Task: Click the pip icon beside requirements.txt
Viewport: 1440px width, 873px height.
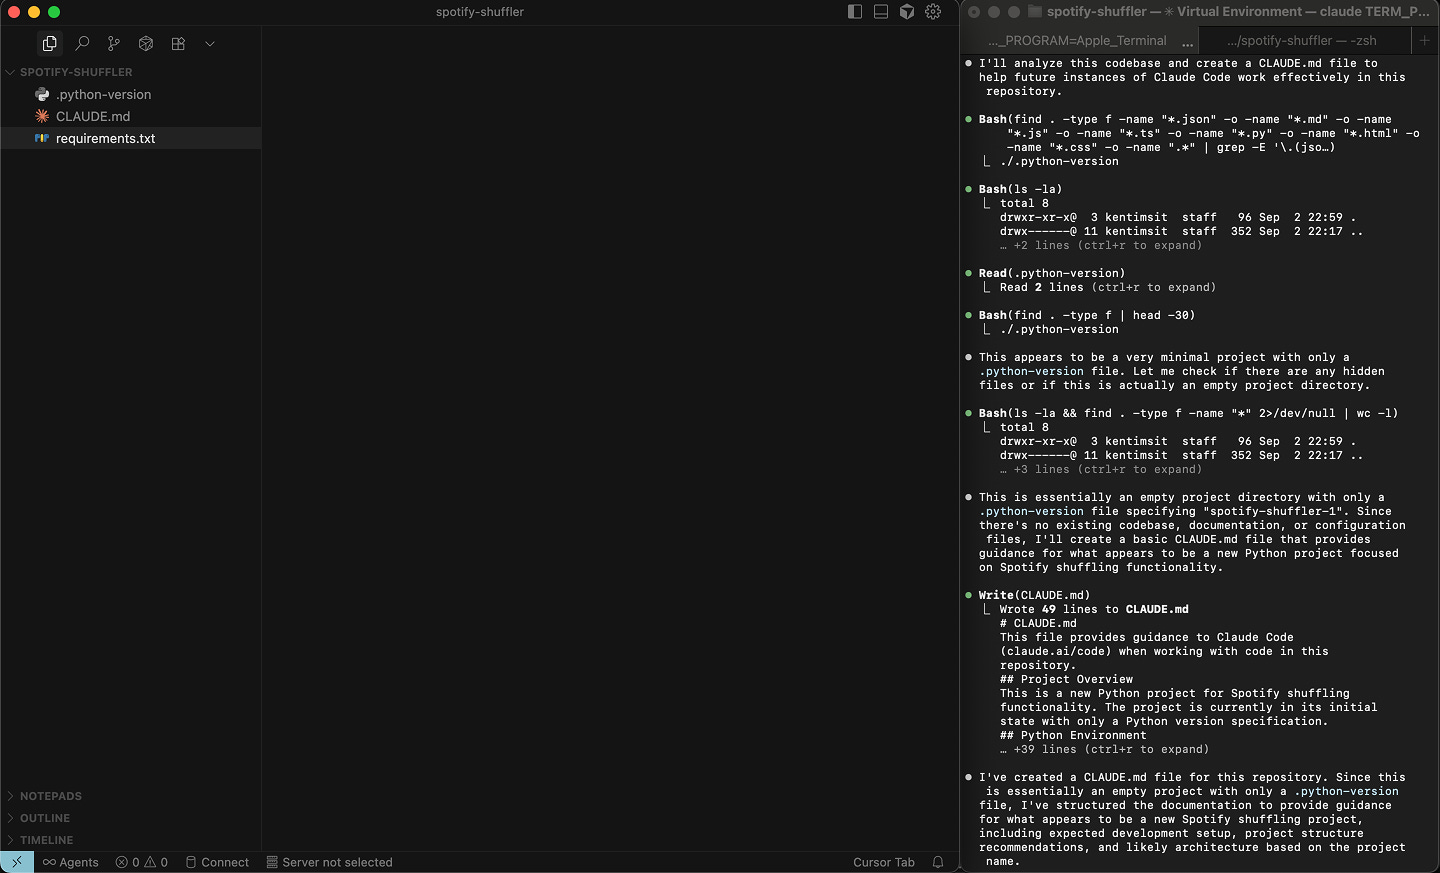Action: pos(42,138)
